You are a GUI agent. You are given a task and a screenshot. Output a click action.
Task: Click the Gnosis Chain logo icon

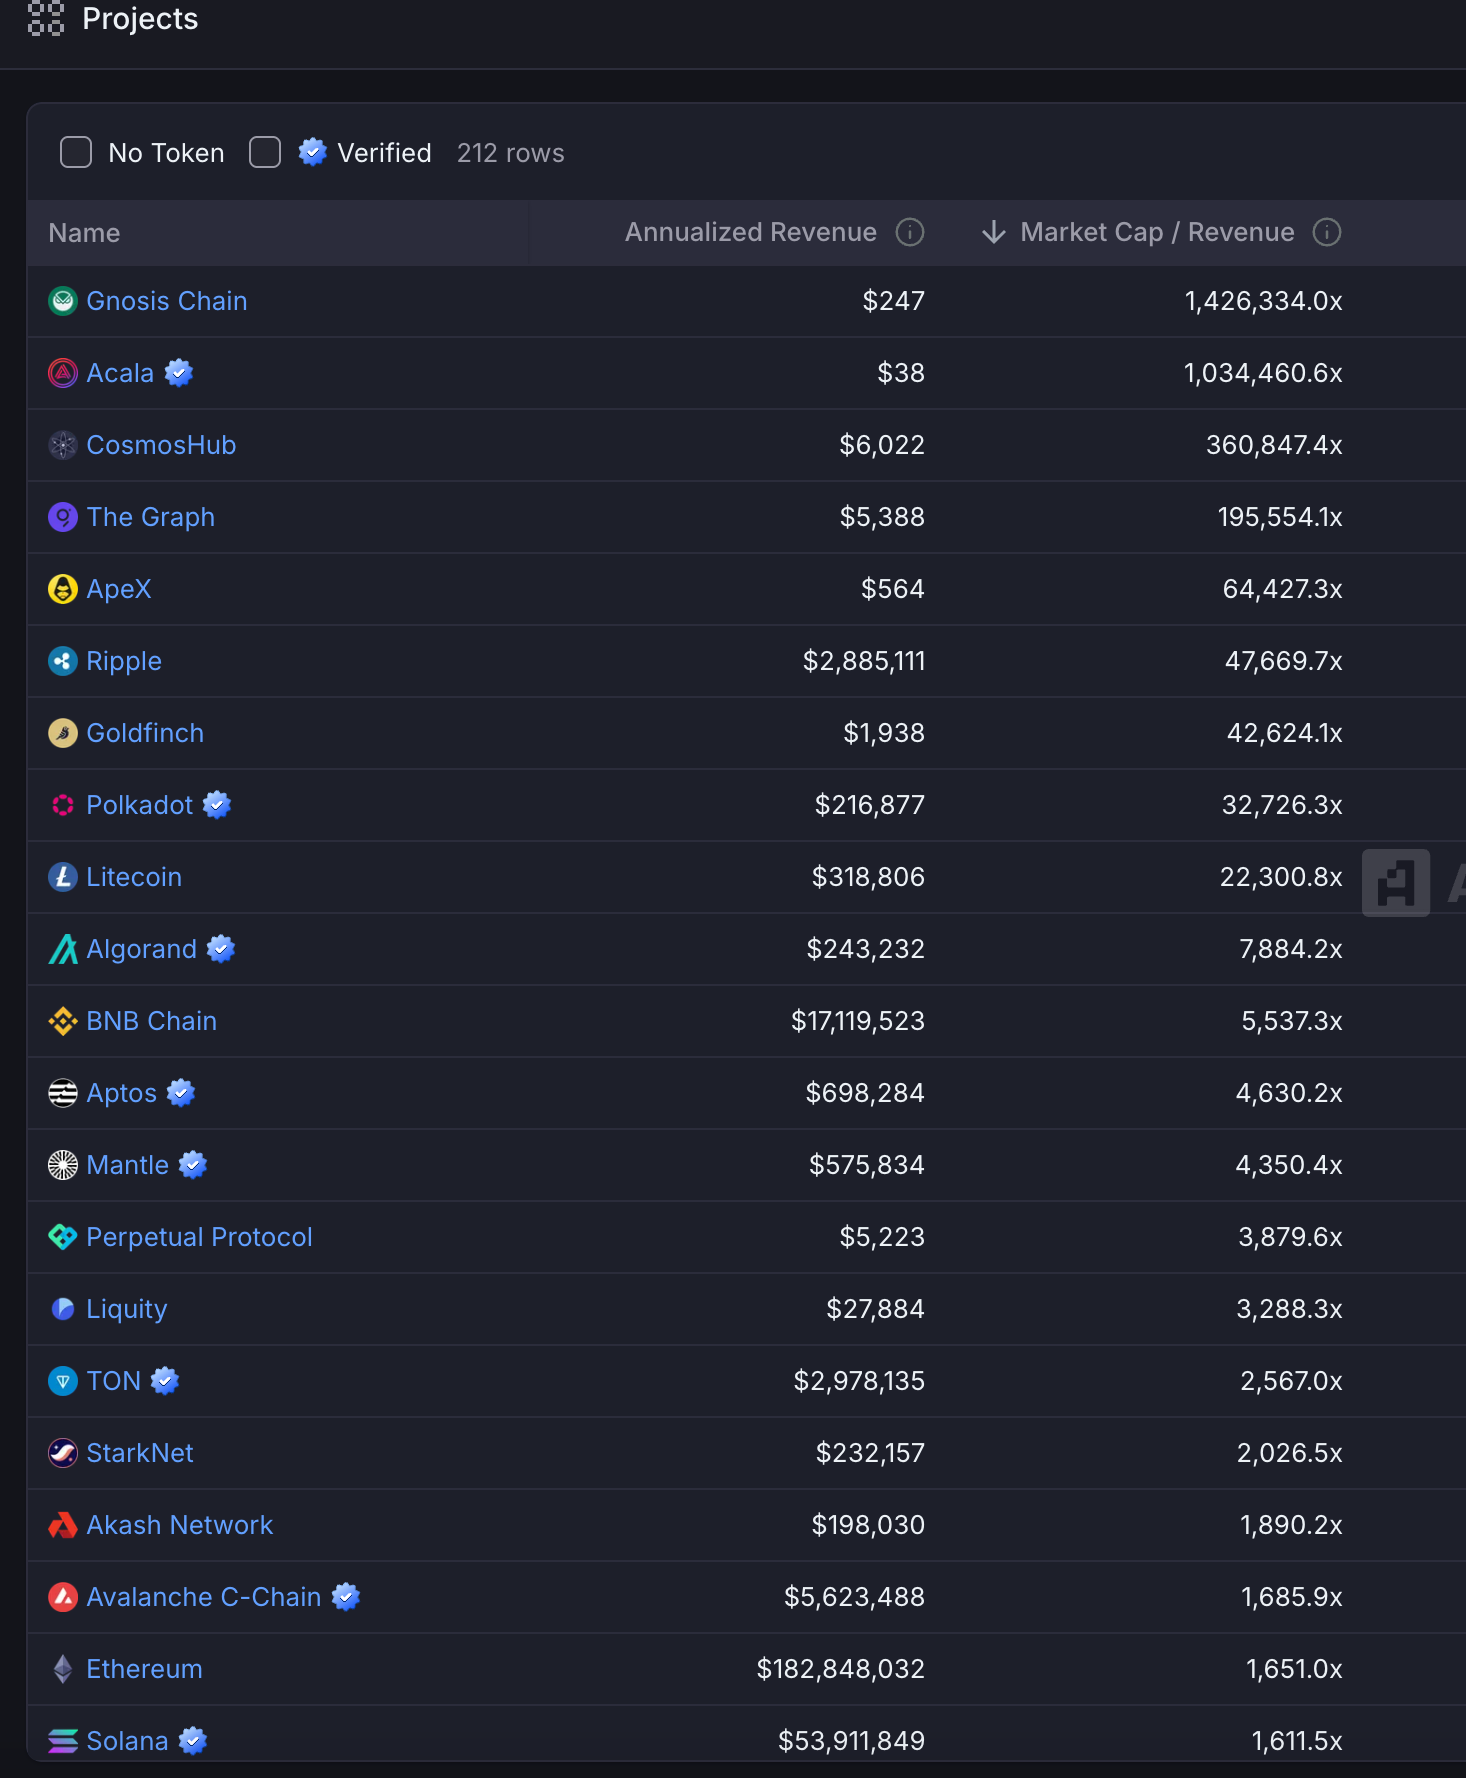pyautogui.click(x=63, y=301)
